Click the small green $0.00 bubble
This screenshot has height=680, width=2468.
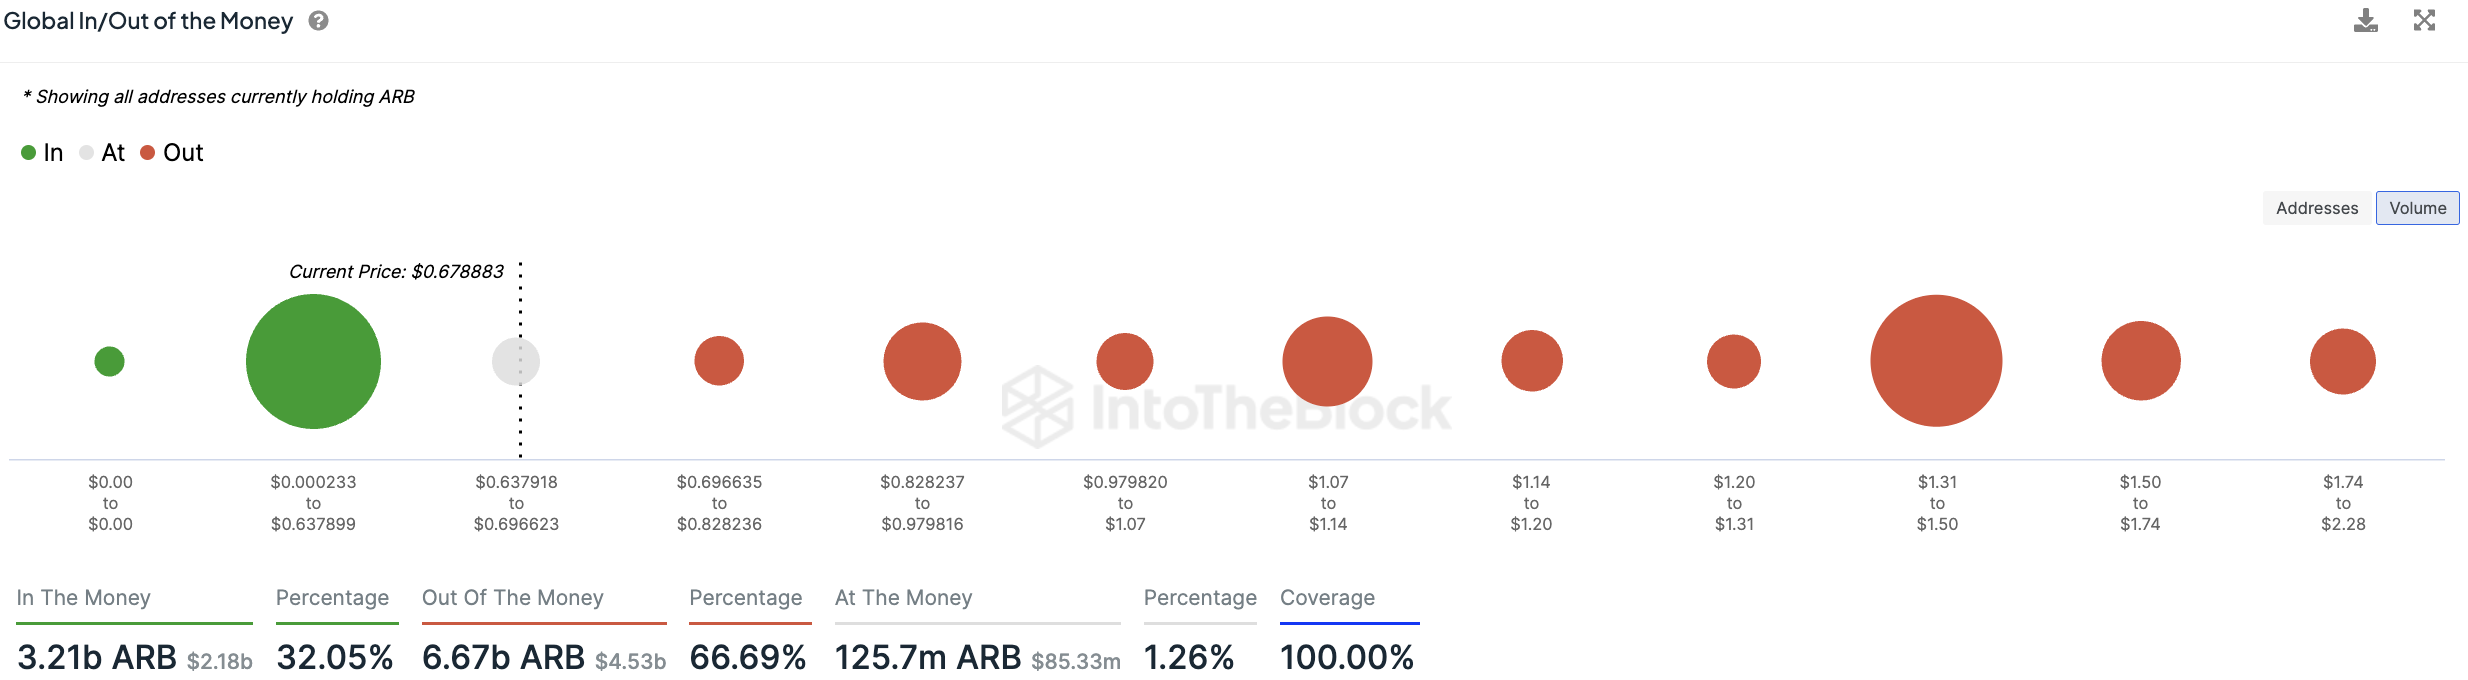(x=109, y=361)
